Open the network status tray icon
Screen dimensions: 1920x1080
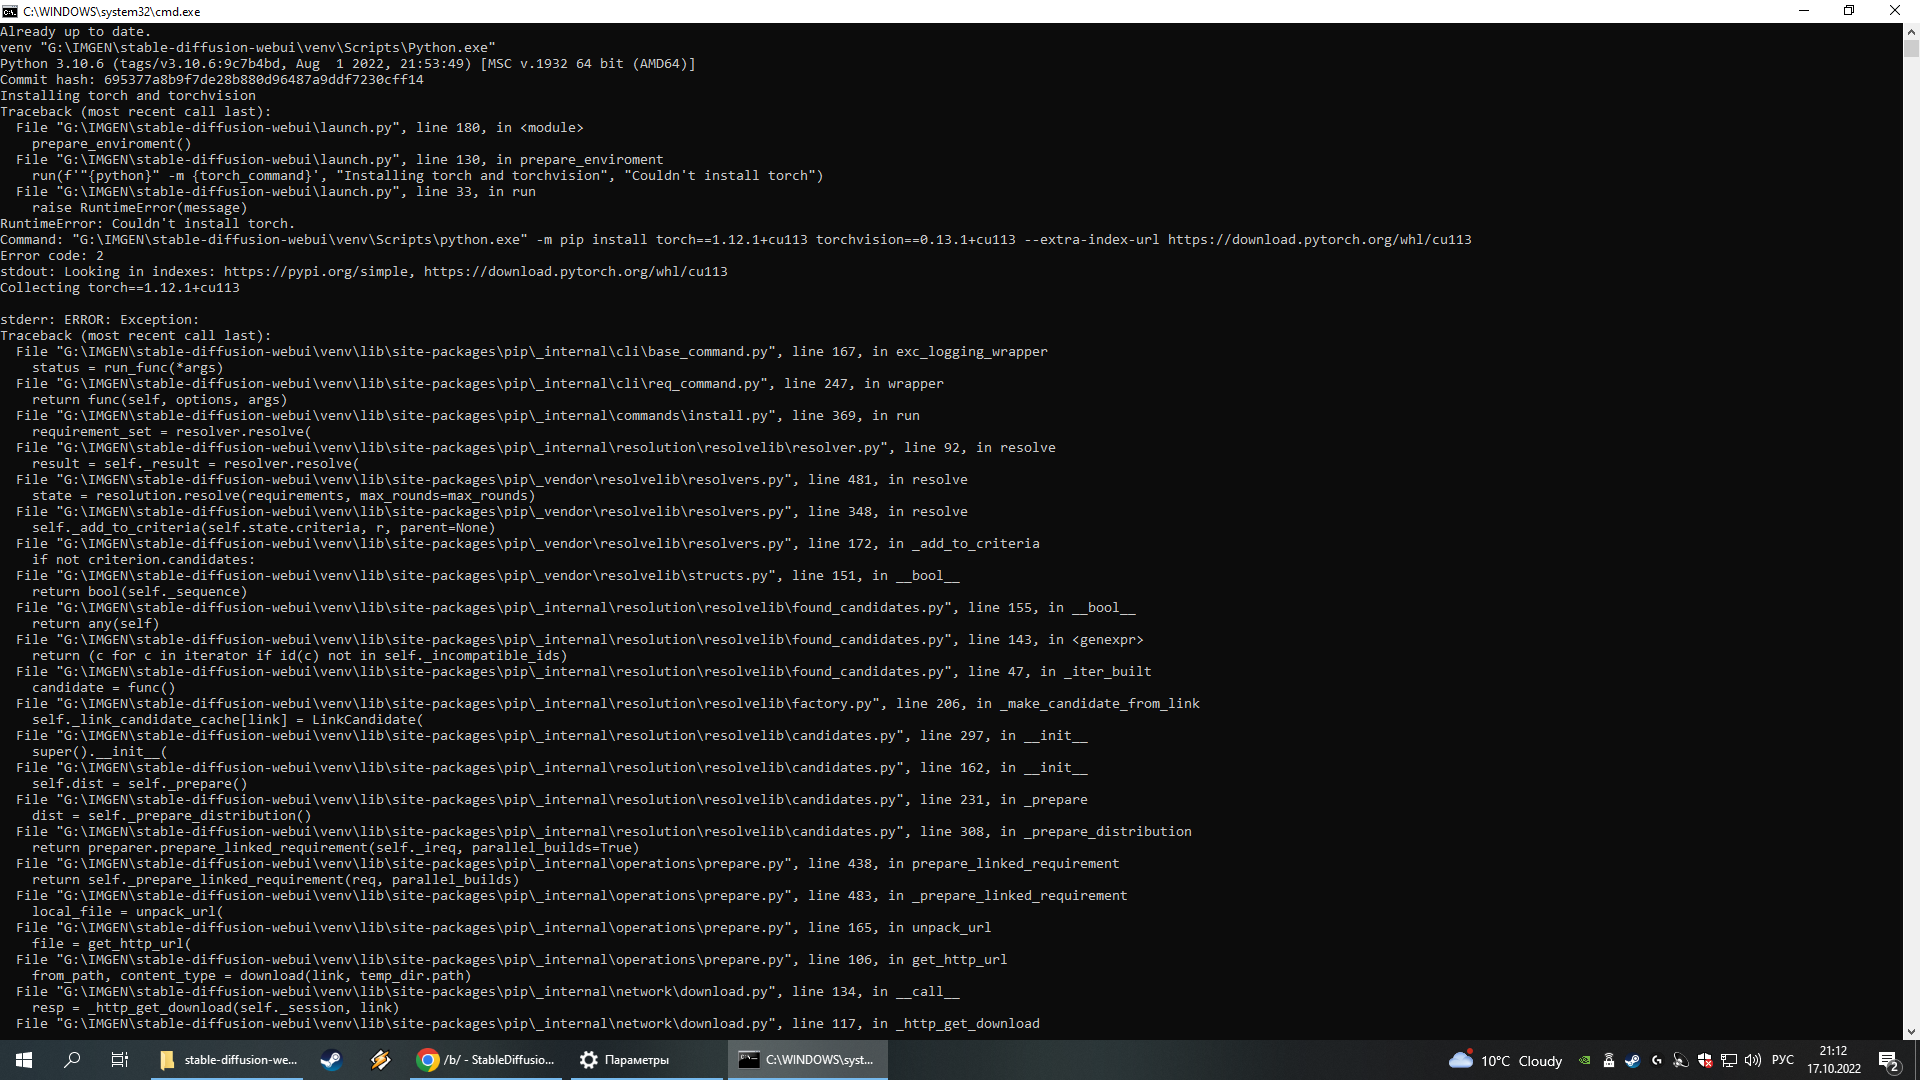point(1729,1061)
